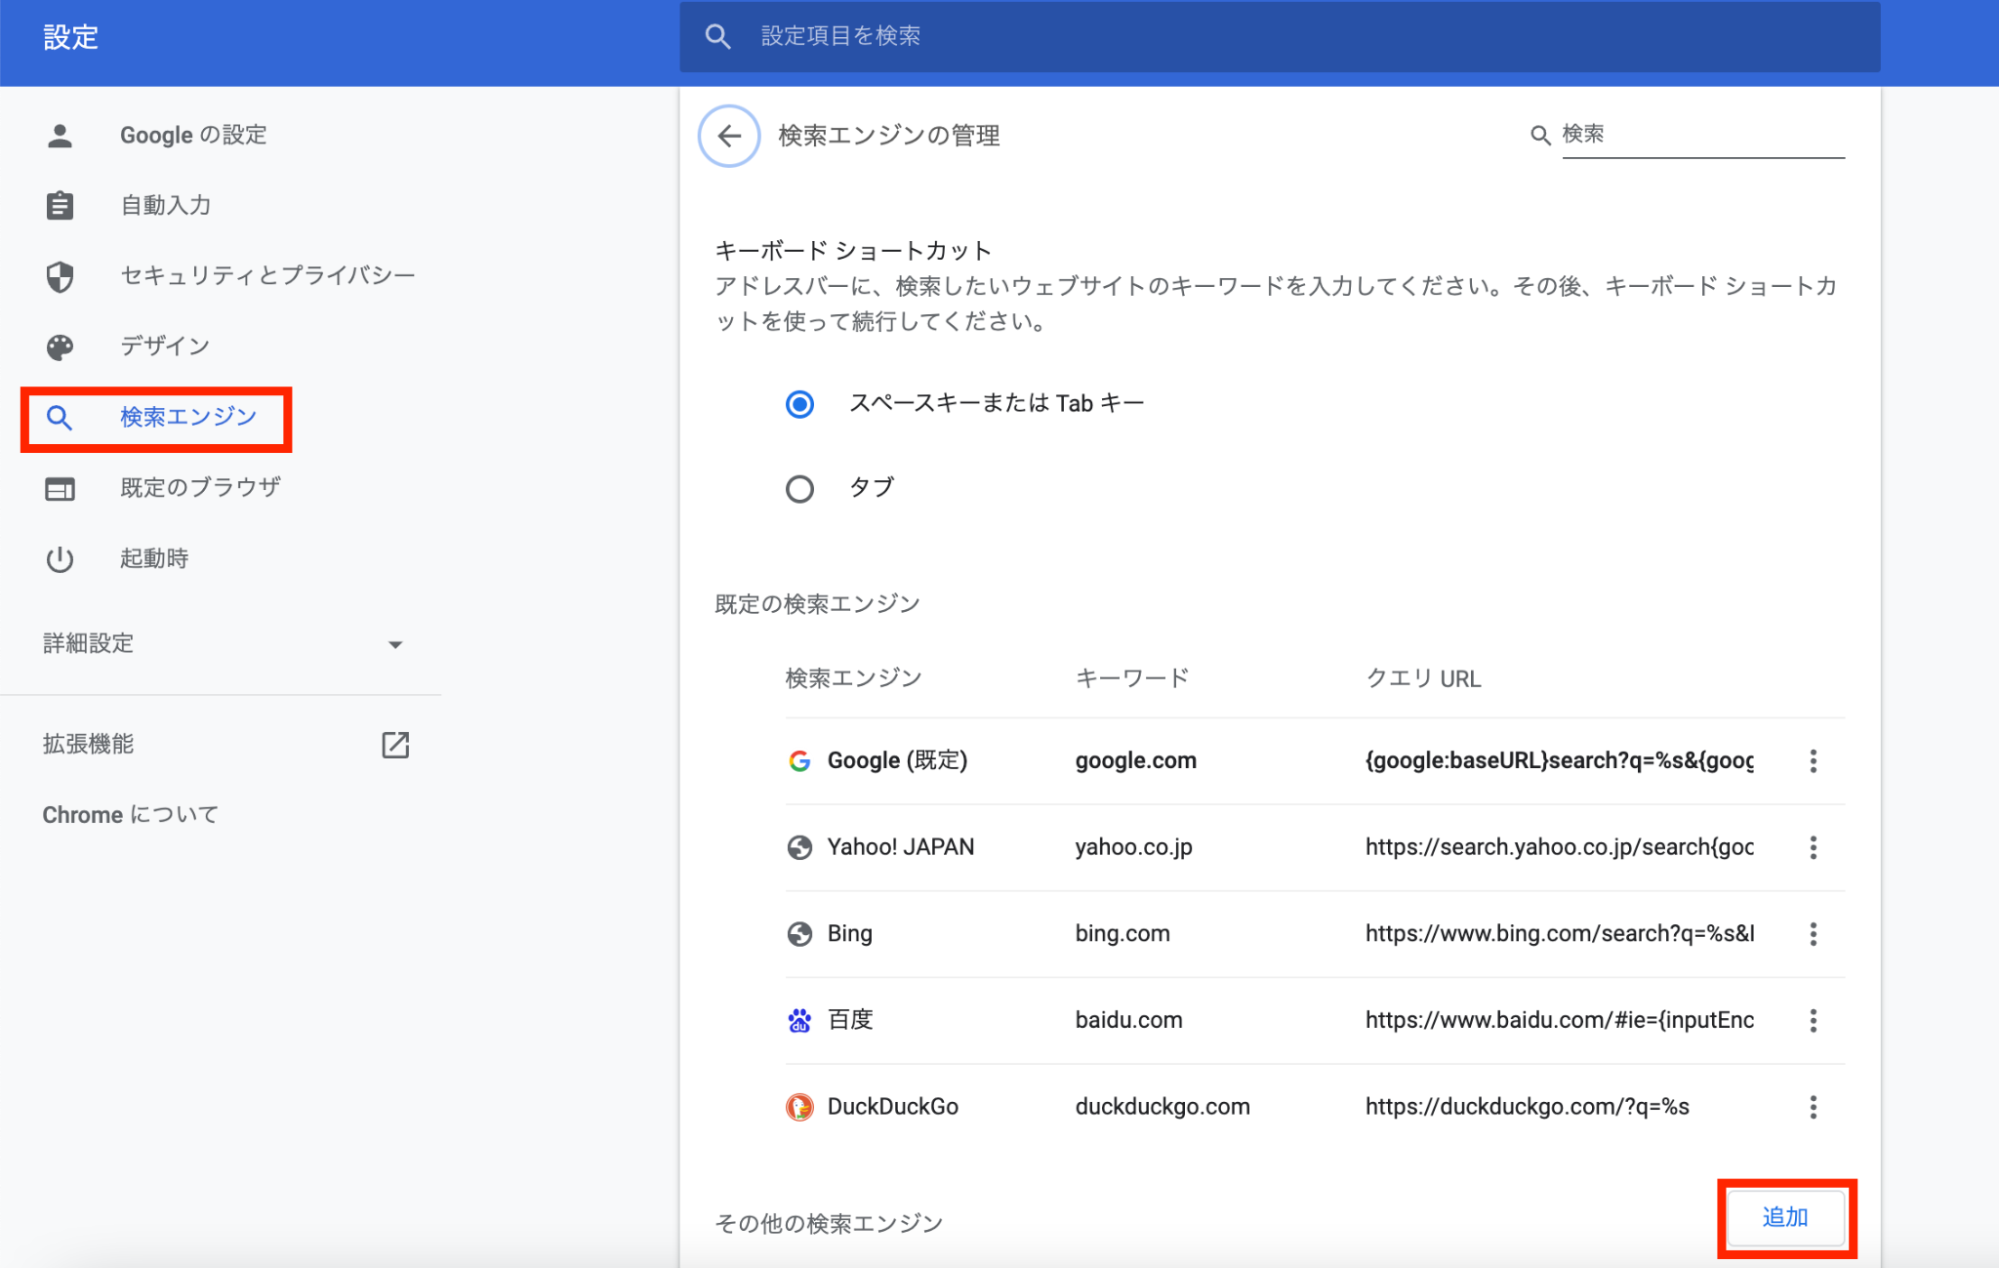Click the magnifier icon in the top search bar
Image resolution: width=1999 pixels, height=1268 pixels.
(x=717, y=37)
